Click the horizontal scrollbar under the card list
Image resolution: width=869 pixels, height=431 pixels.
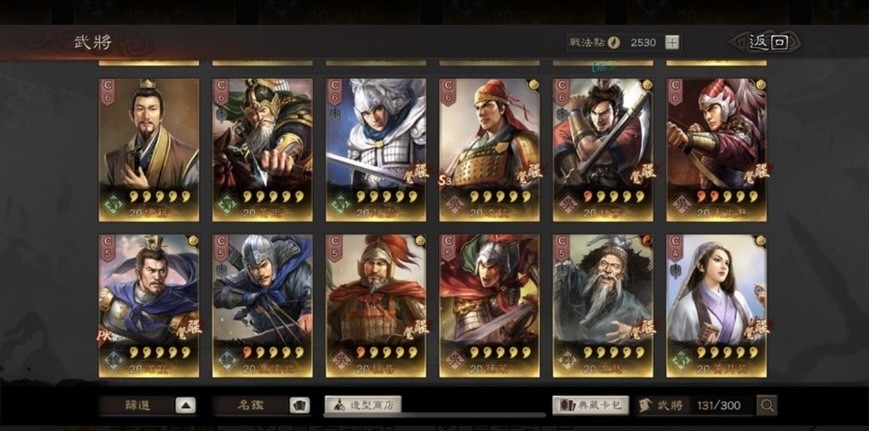(x=434, y=414)
